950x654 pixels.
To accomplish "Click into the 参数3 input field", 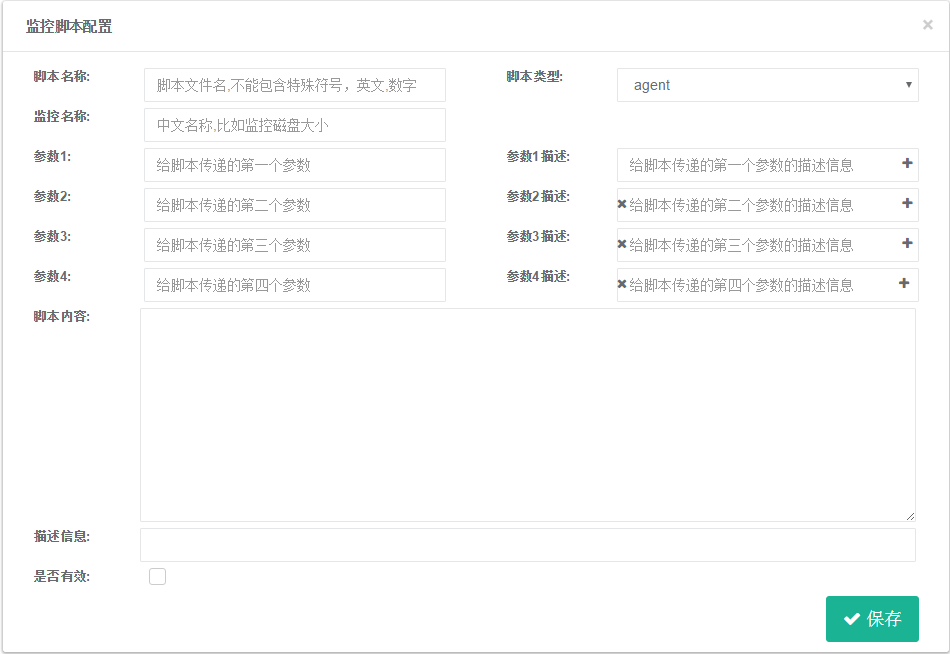I will click(x=295, y=245).
